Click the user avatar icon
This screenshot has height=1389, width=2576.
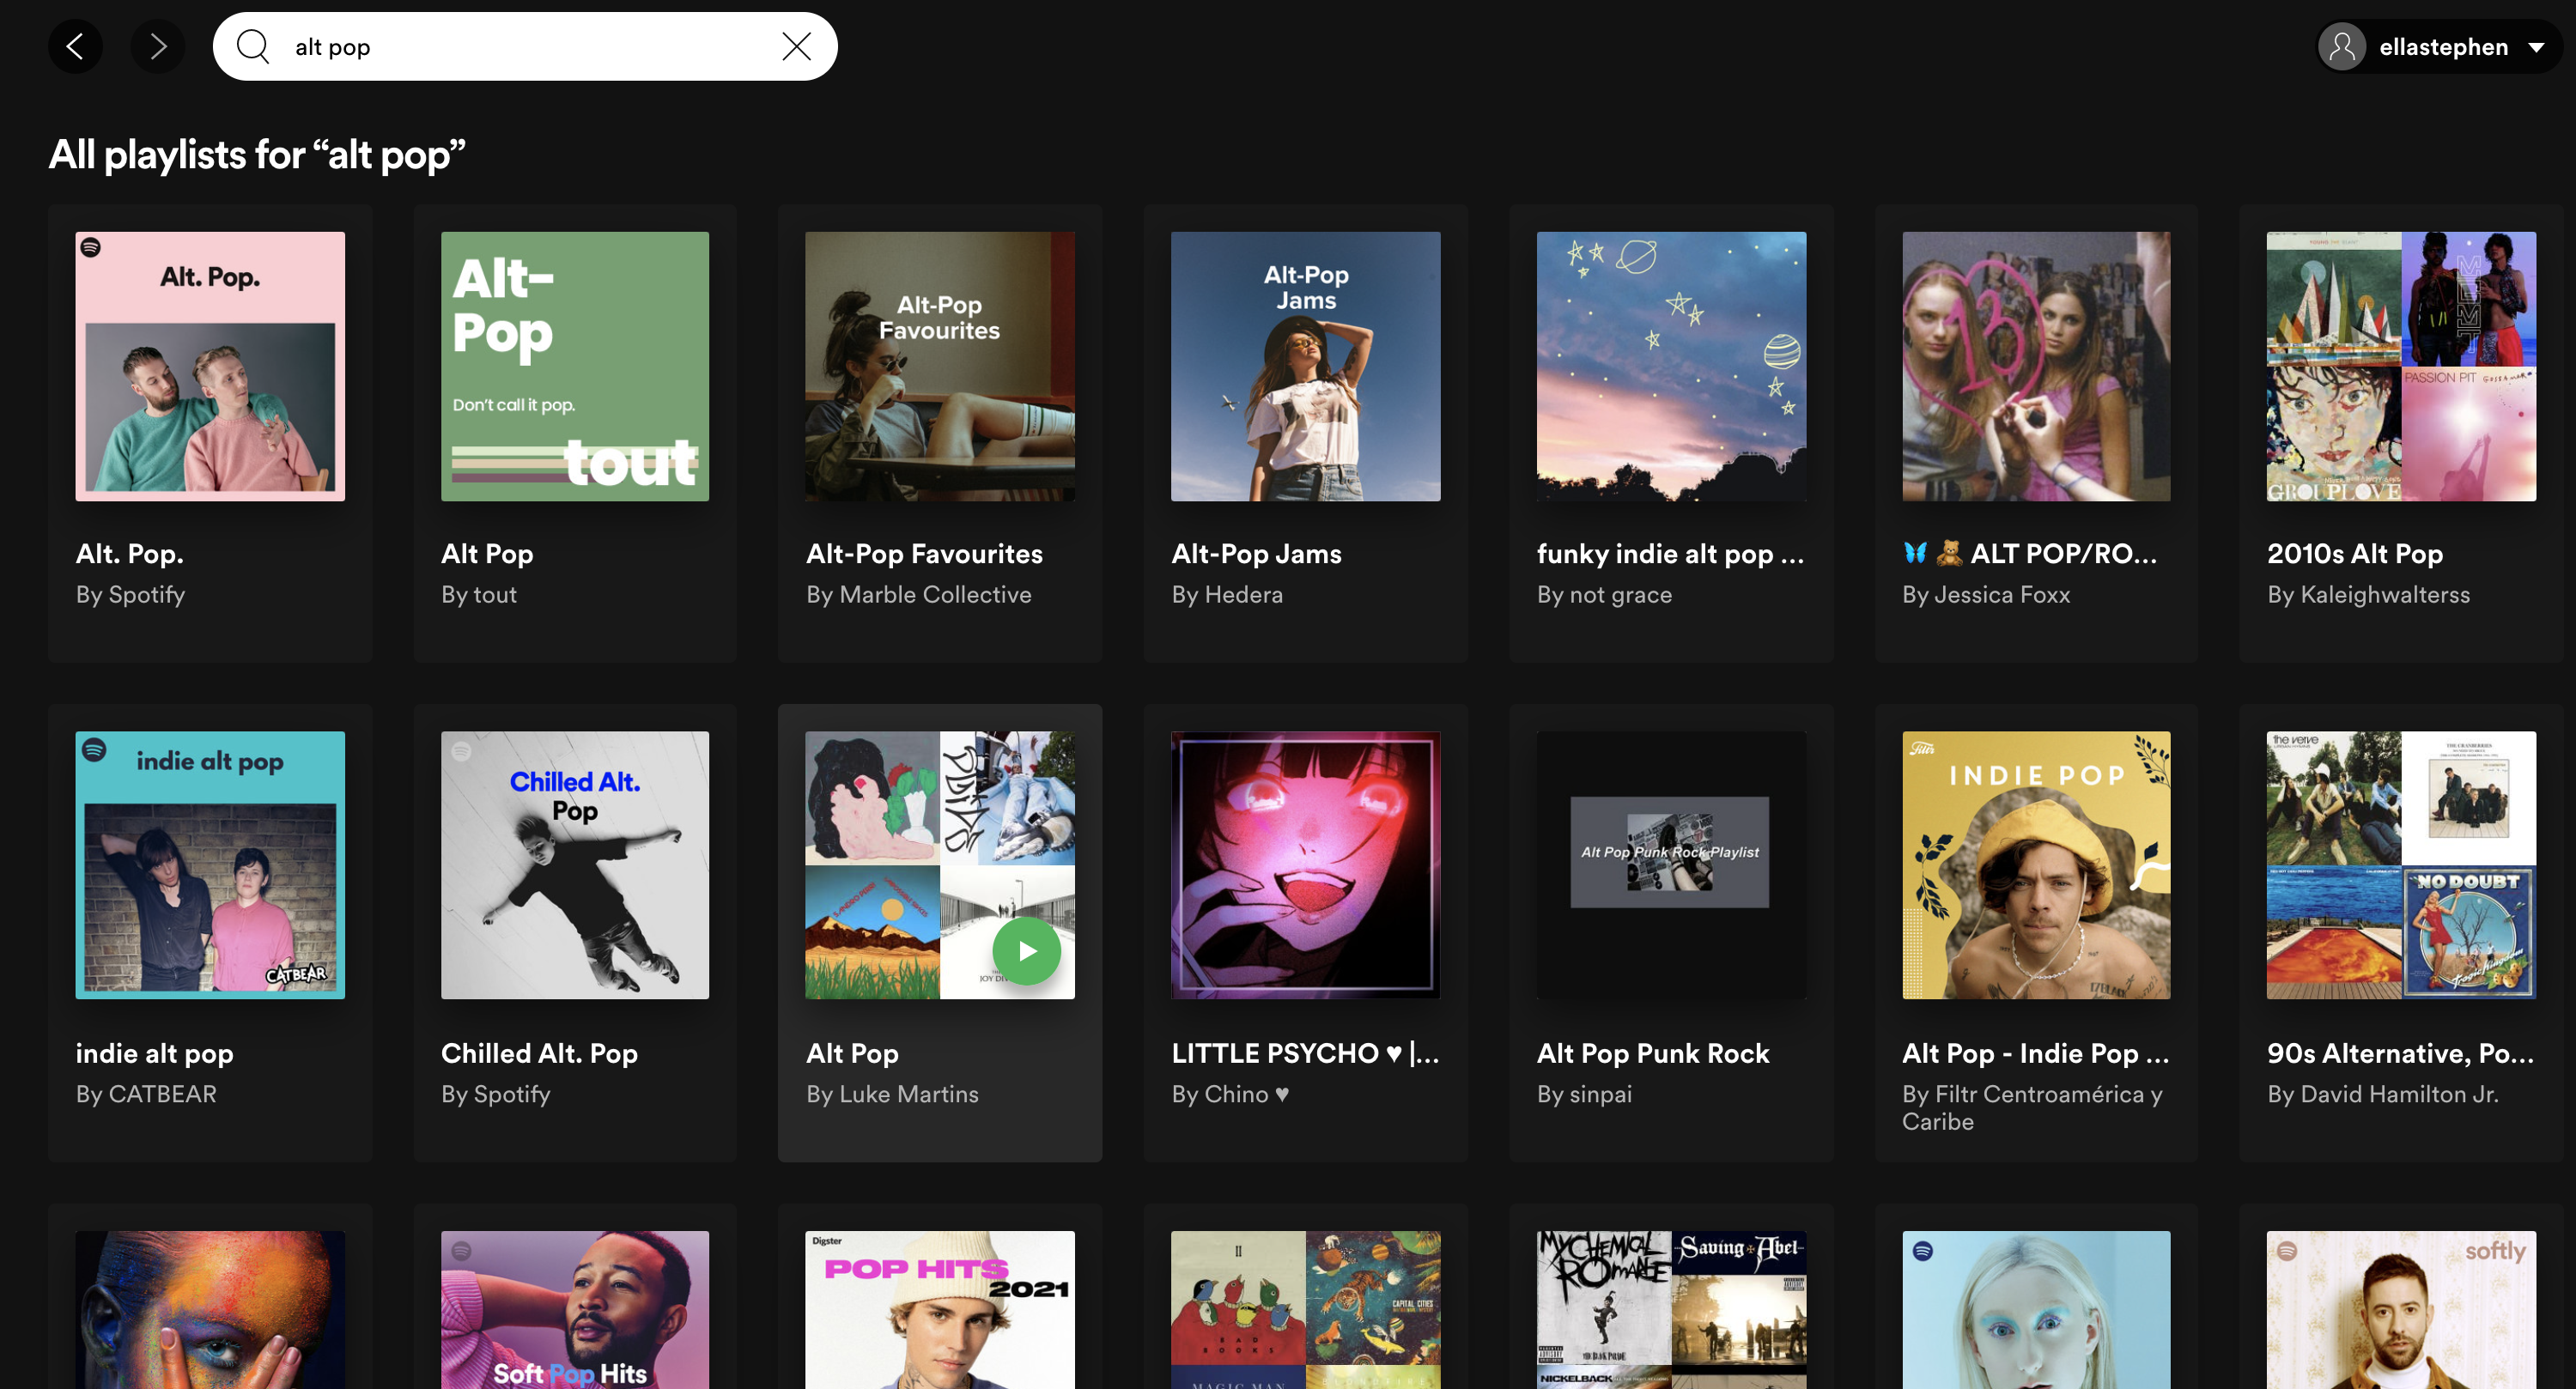click(2342, 47)
